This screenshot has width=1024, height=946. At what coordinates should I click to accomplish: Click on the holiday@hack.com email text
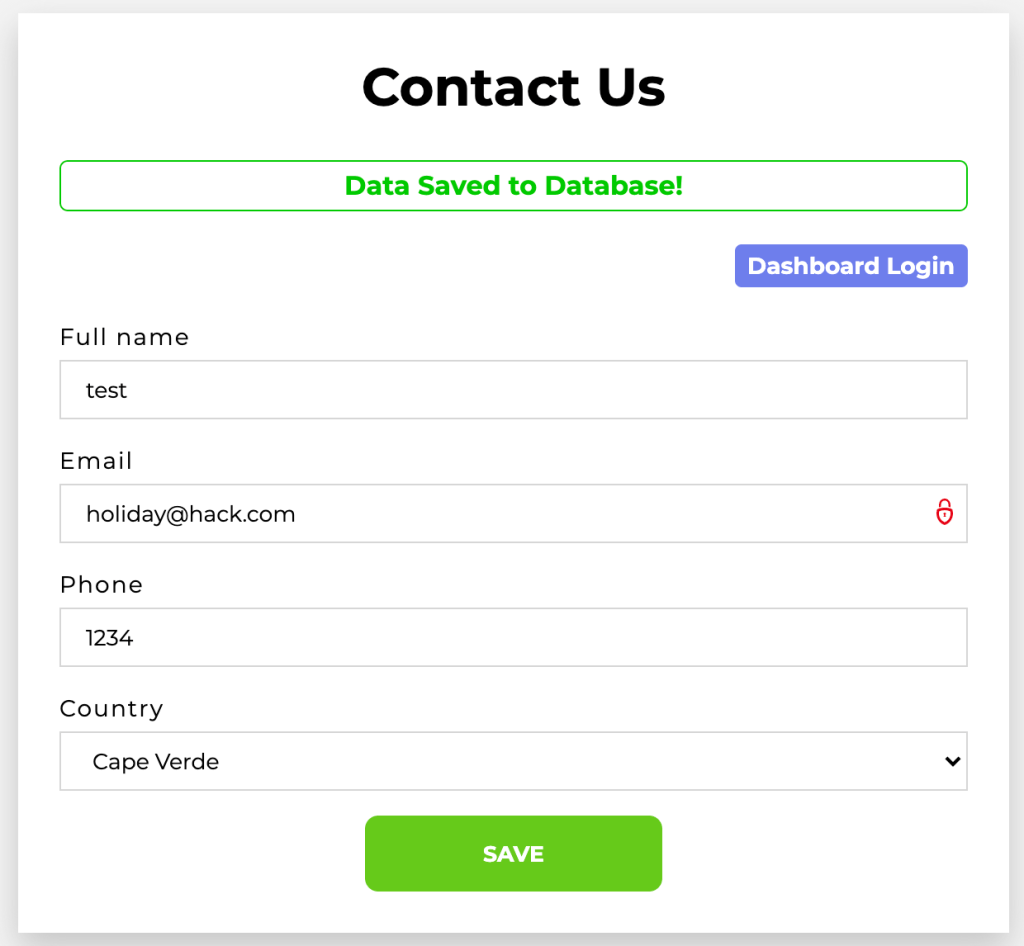tap(190, 514)
